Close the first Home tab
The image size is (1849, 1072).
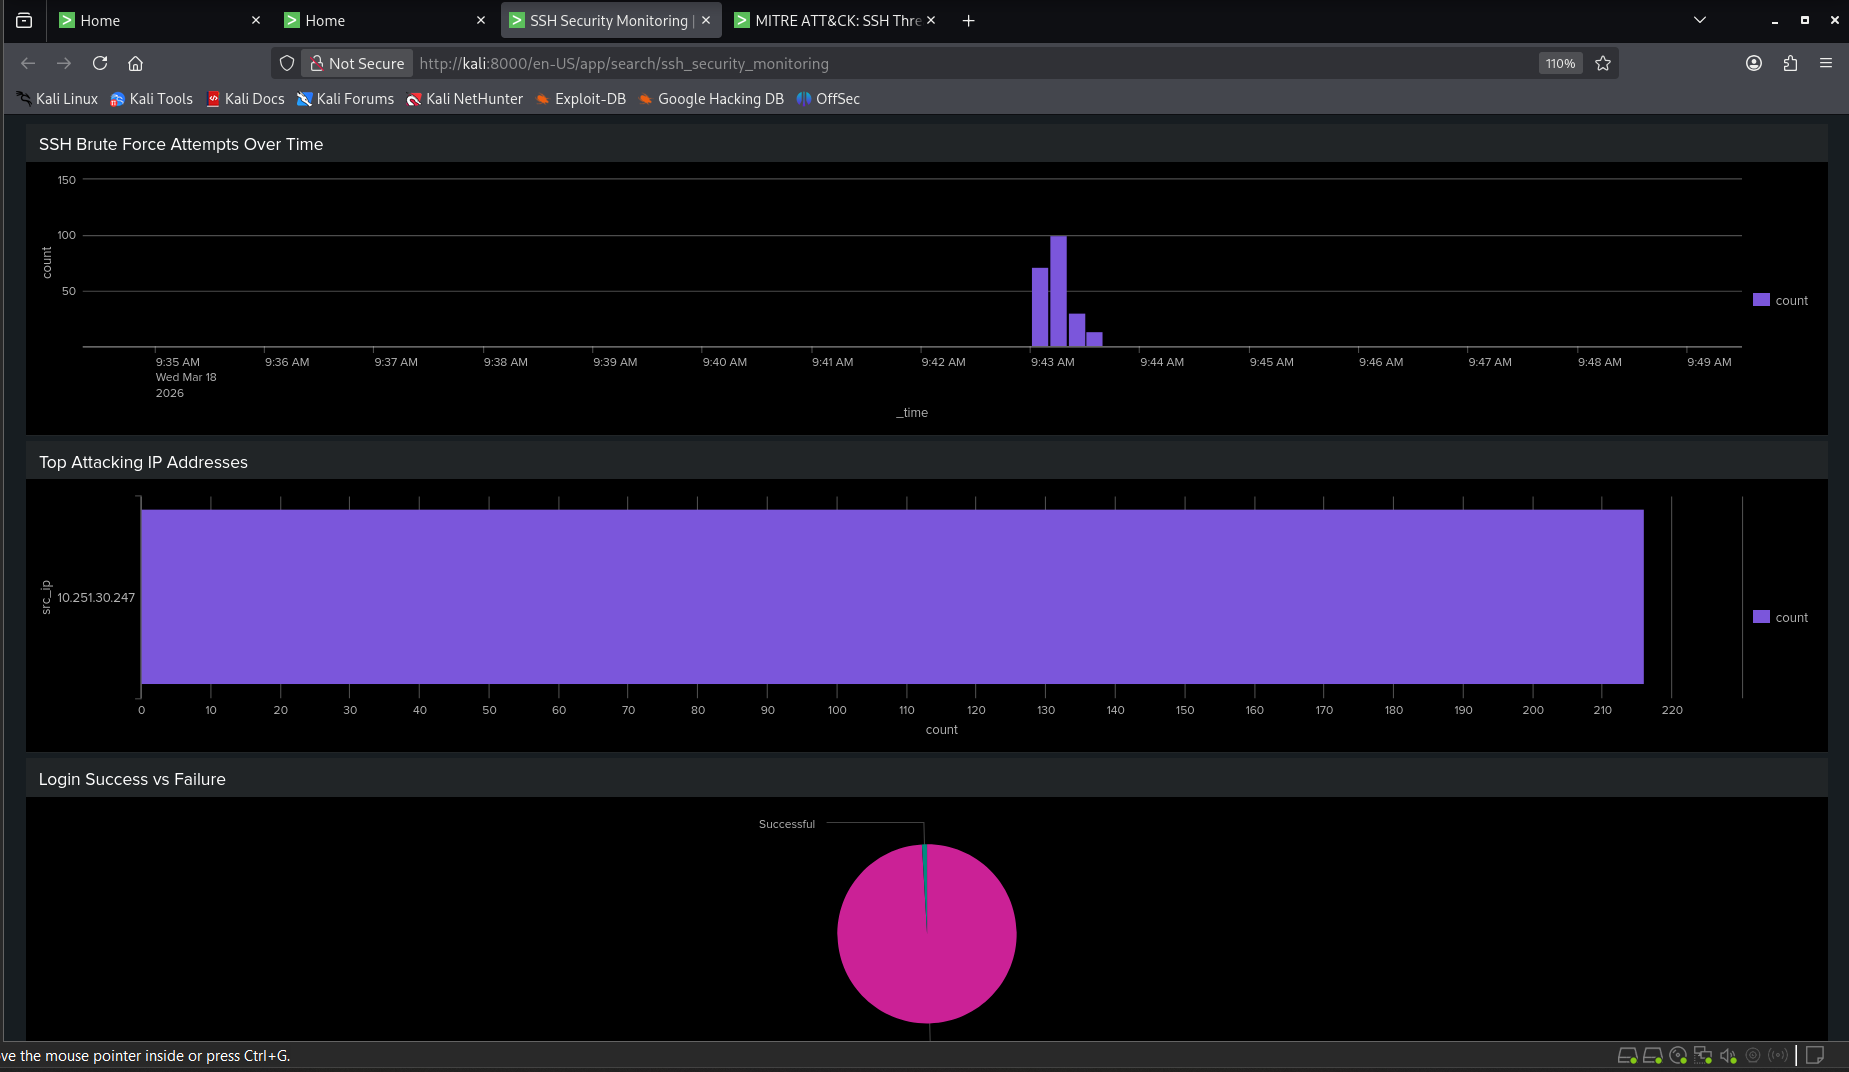coord(256,20)
